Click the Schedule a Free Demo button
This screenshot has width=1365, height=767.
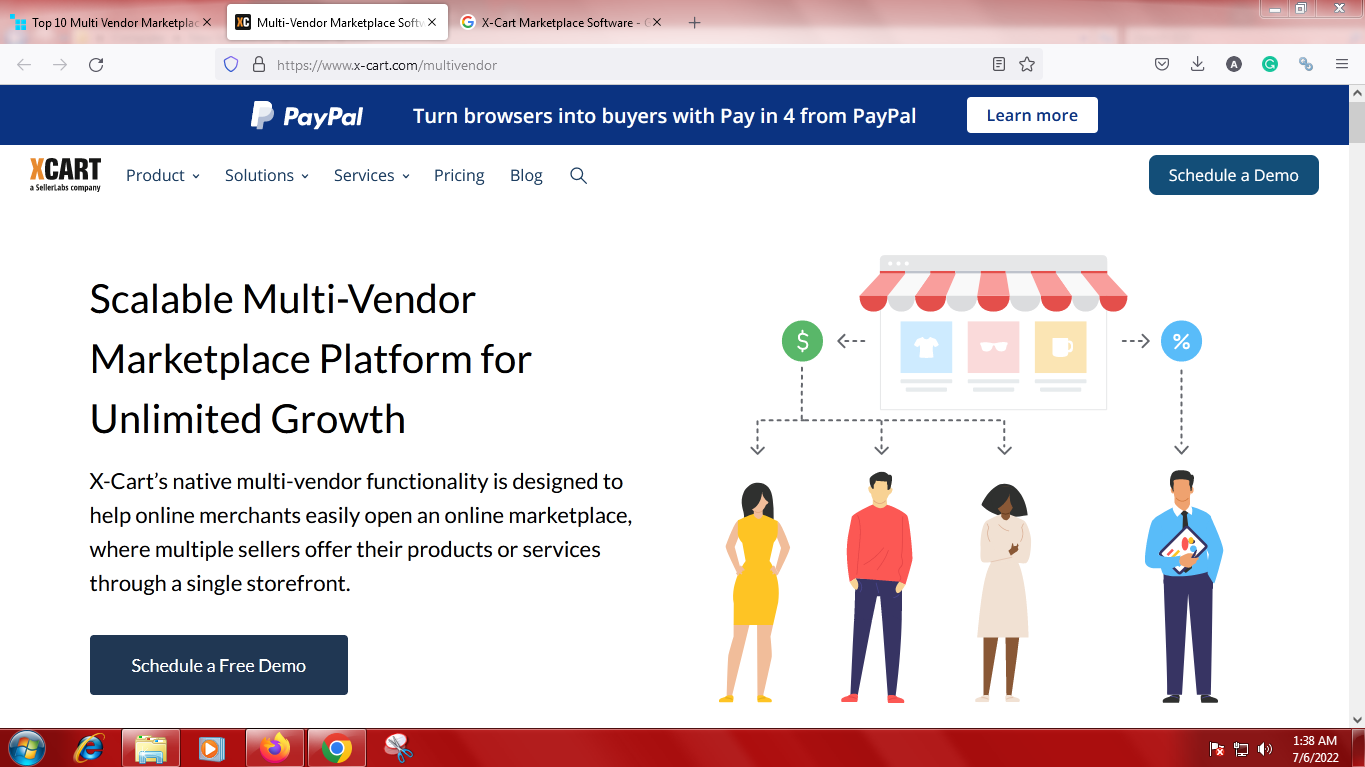tap(219, 665)
